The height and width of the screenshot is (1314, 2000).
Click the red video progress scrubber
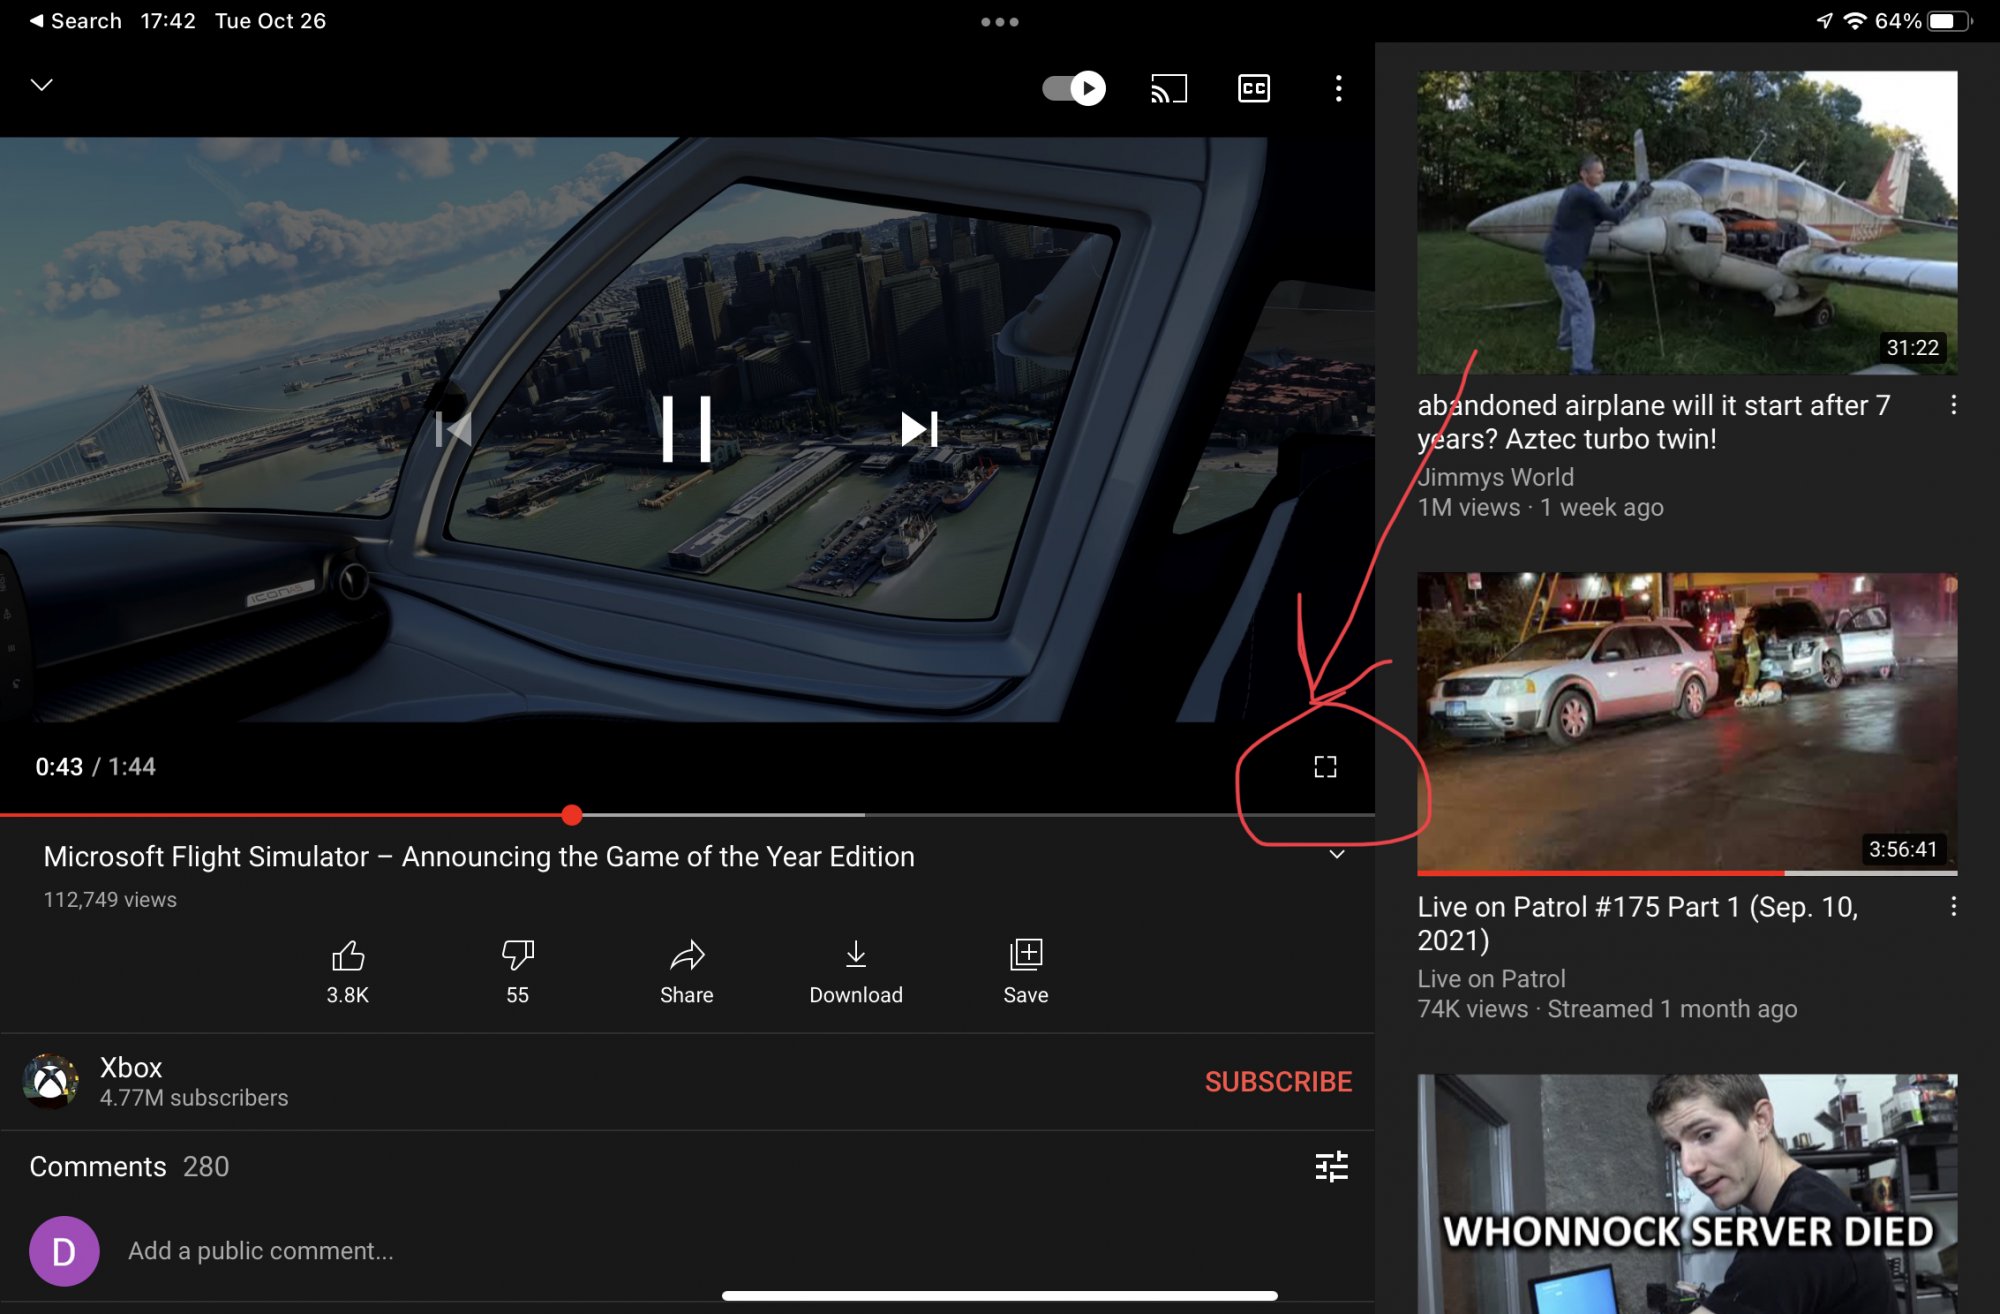572,815
